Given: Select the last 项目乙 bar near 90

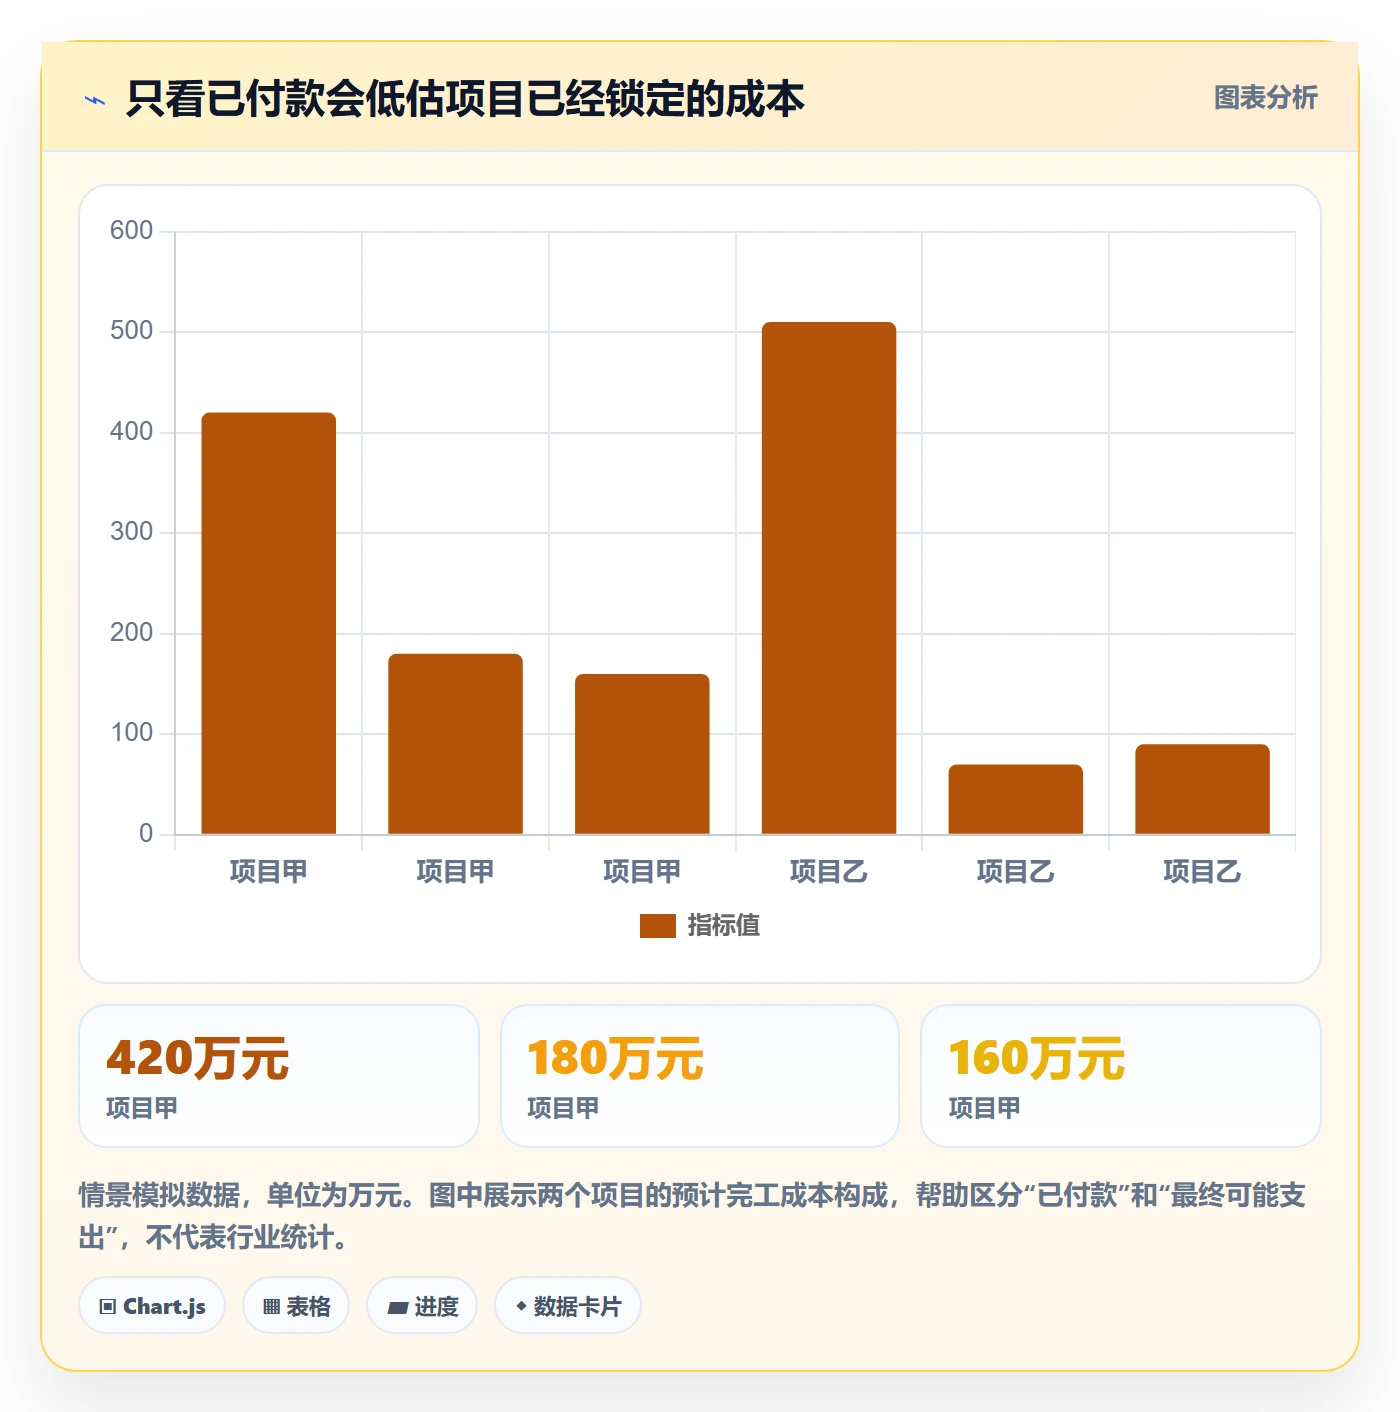Looking at the screenshot, I should (x=1202, y=789).
